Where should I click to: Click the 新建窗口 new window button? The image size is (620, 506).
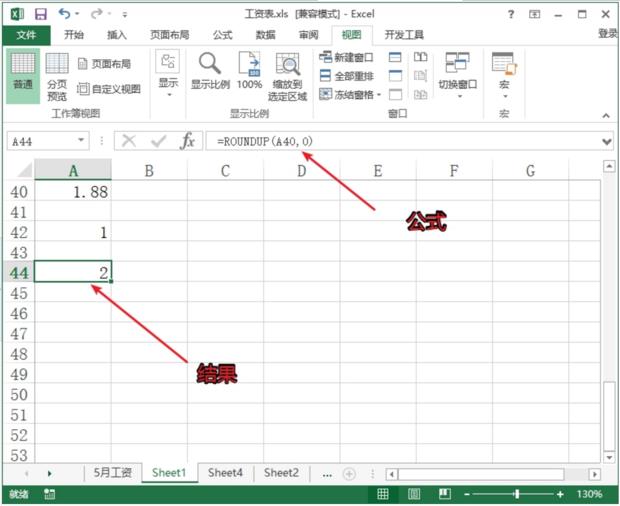click(350, 57)
